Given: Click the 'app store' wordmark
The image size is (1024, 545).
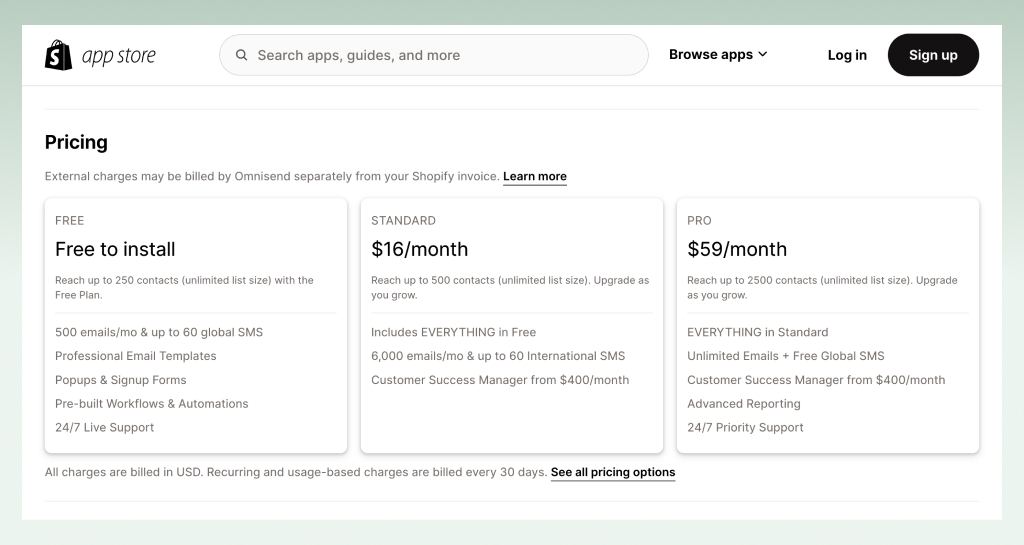Looking at the screenshot, I should 118,56.
